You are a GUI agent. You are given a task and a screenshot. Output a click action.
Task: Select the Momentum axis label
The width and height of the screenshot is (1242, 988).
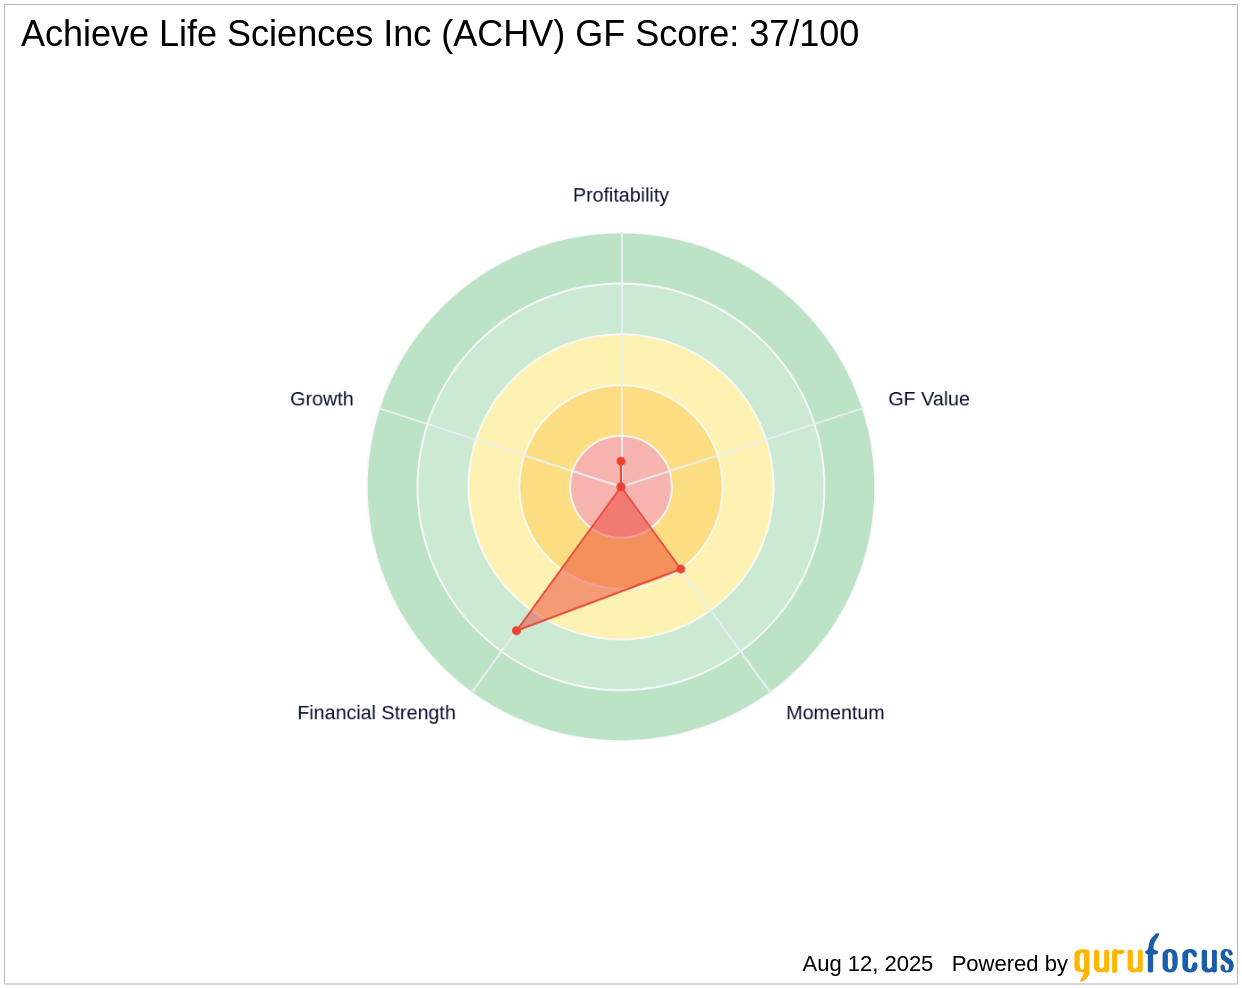pos(834,713)
